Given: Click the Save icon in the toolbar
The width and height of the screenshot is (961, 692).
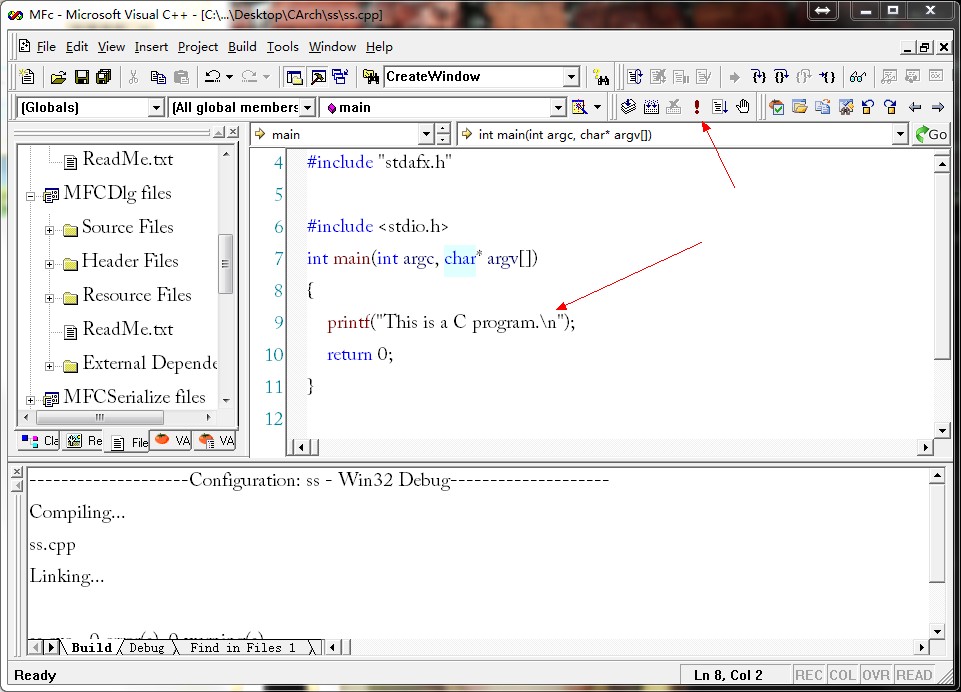Looking at the screenshot, I should pos(82,77).
